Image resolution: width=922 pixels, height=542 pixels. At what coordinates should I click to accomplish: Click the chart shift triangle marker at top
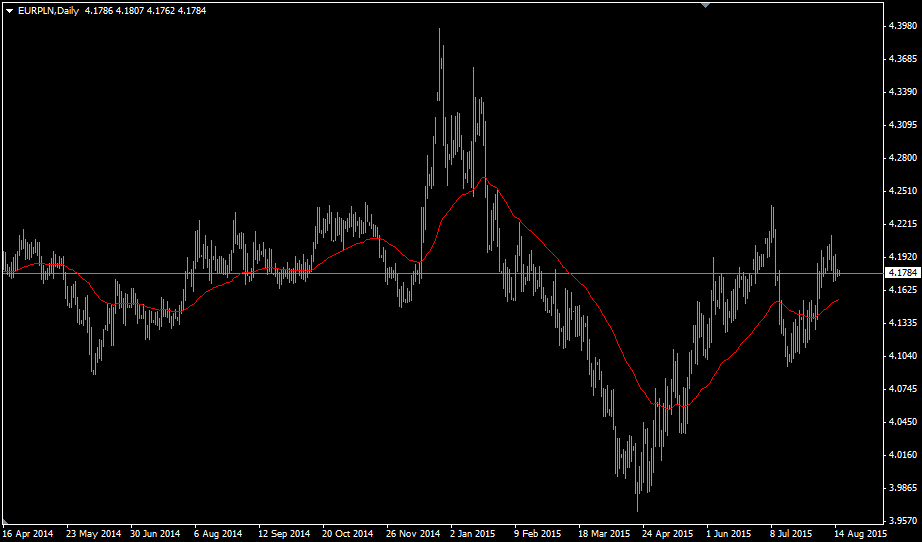point(706,5)
